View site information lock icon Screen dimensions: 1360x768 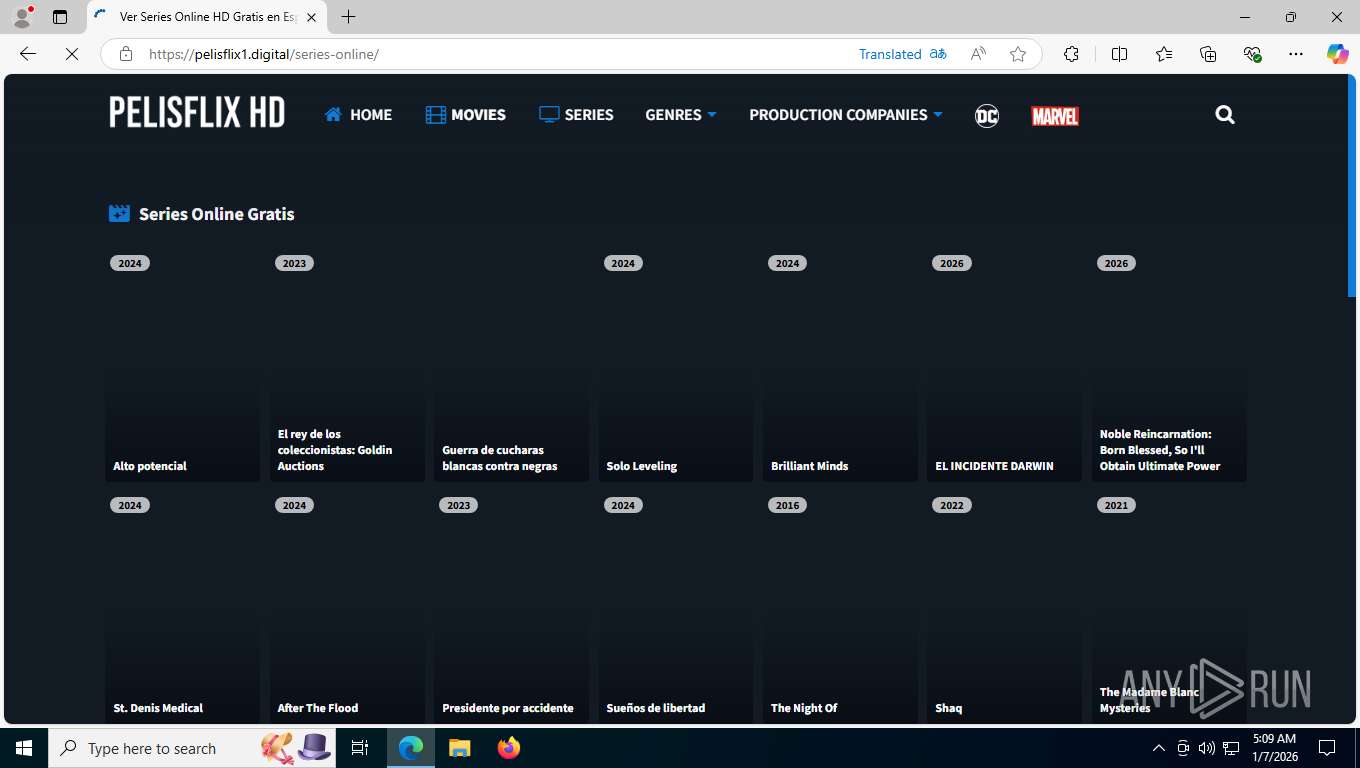point(126,54)
